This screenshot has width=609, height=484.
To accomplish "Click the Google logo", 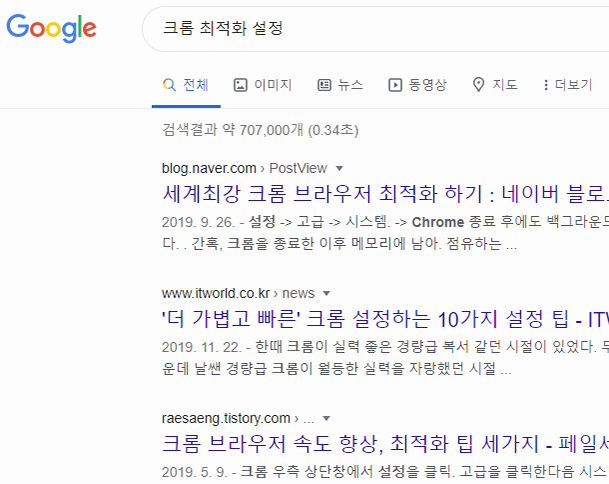I will (51, 28).
